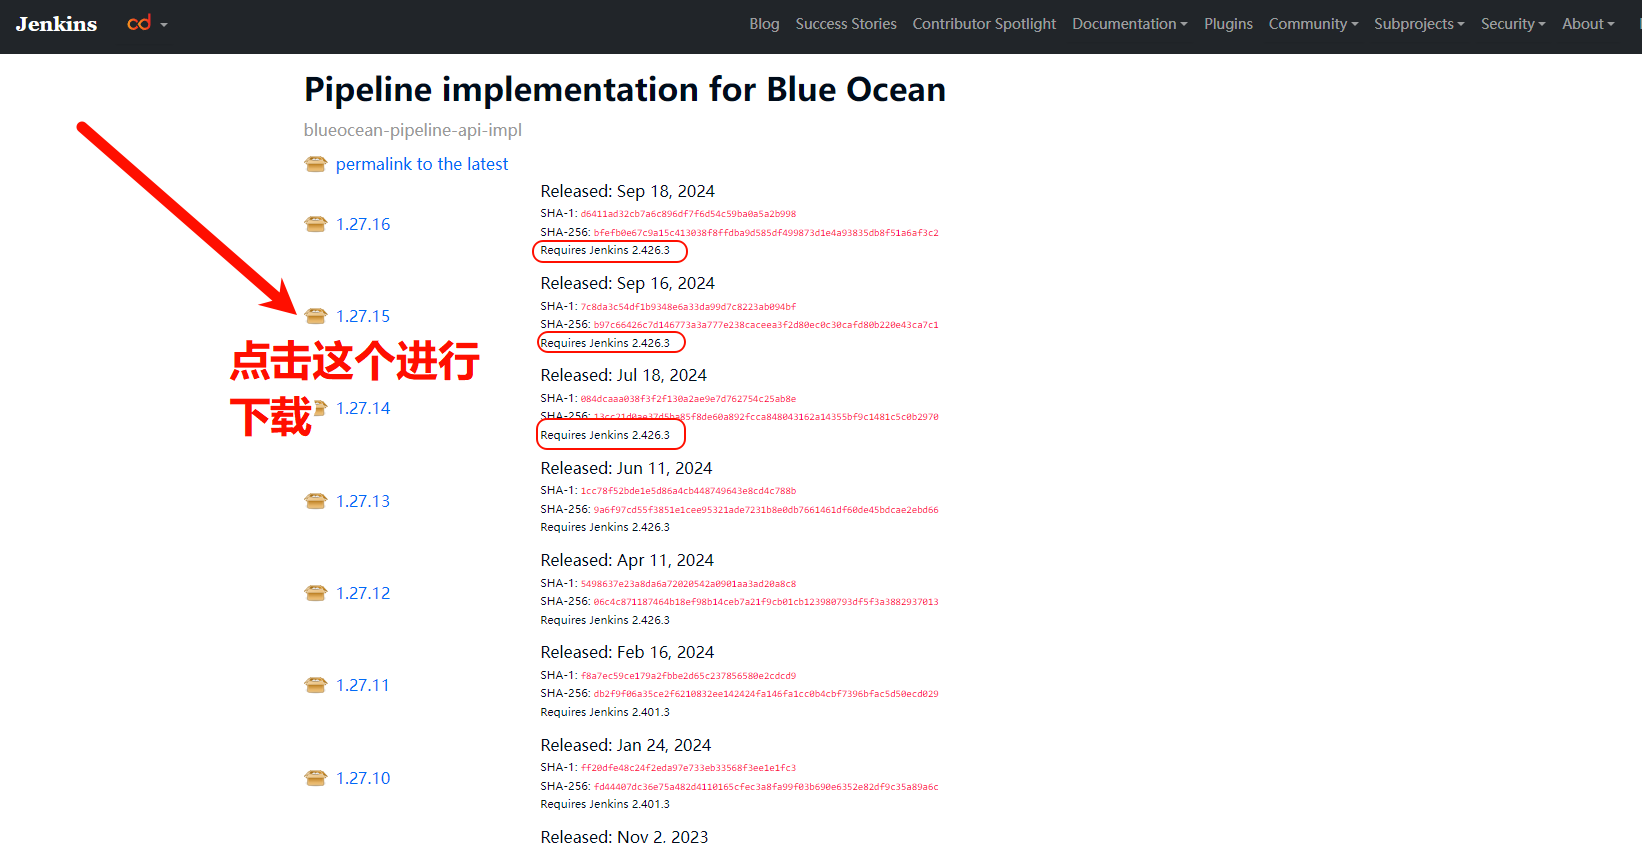This screenshot has width=1642, height=843.
Task: Expand the Security dropdown
Action: tap(1513, 24)
